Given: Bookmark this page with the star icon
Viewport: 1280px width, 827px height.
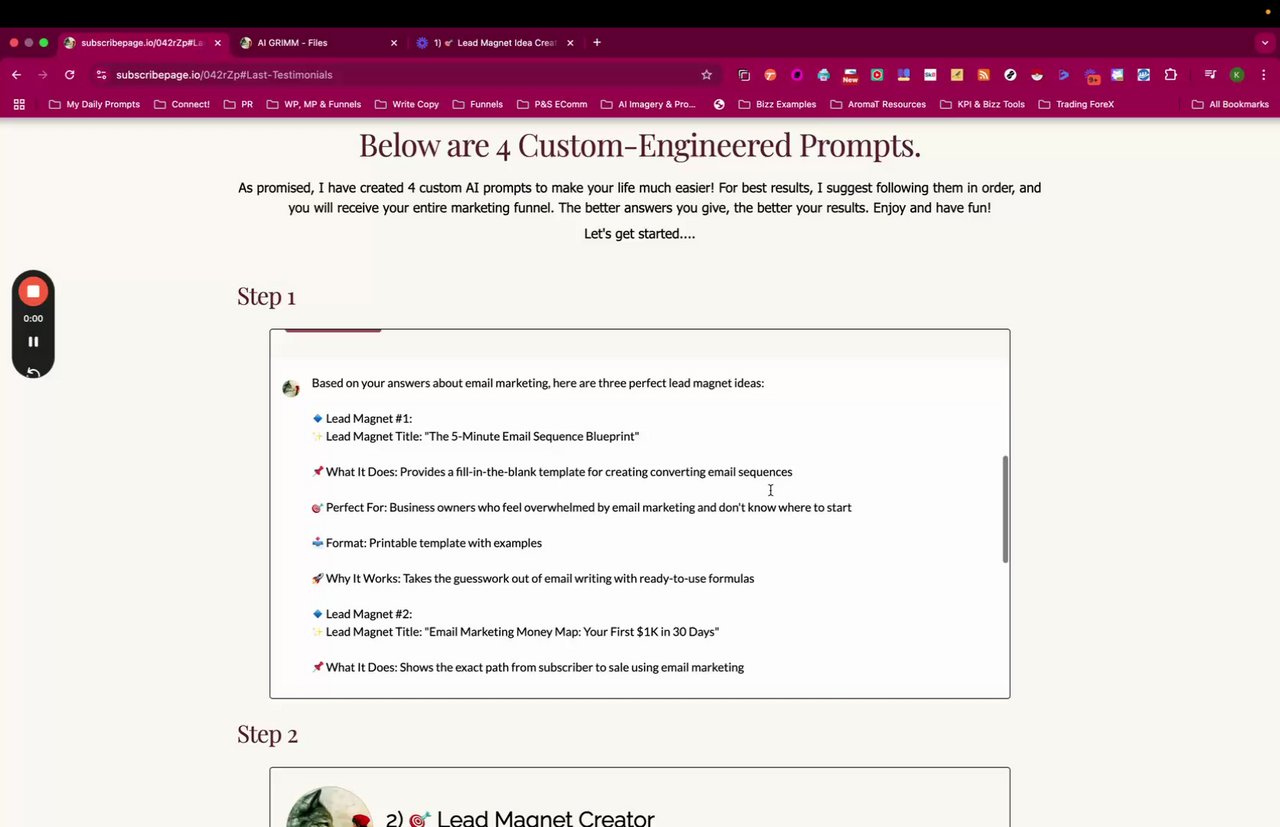Looking at the screenshot, I should coord(707,75).
